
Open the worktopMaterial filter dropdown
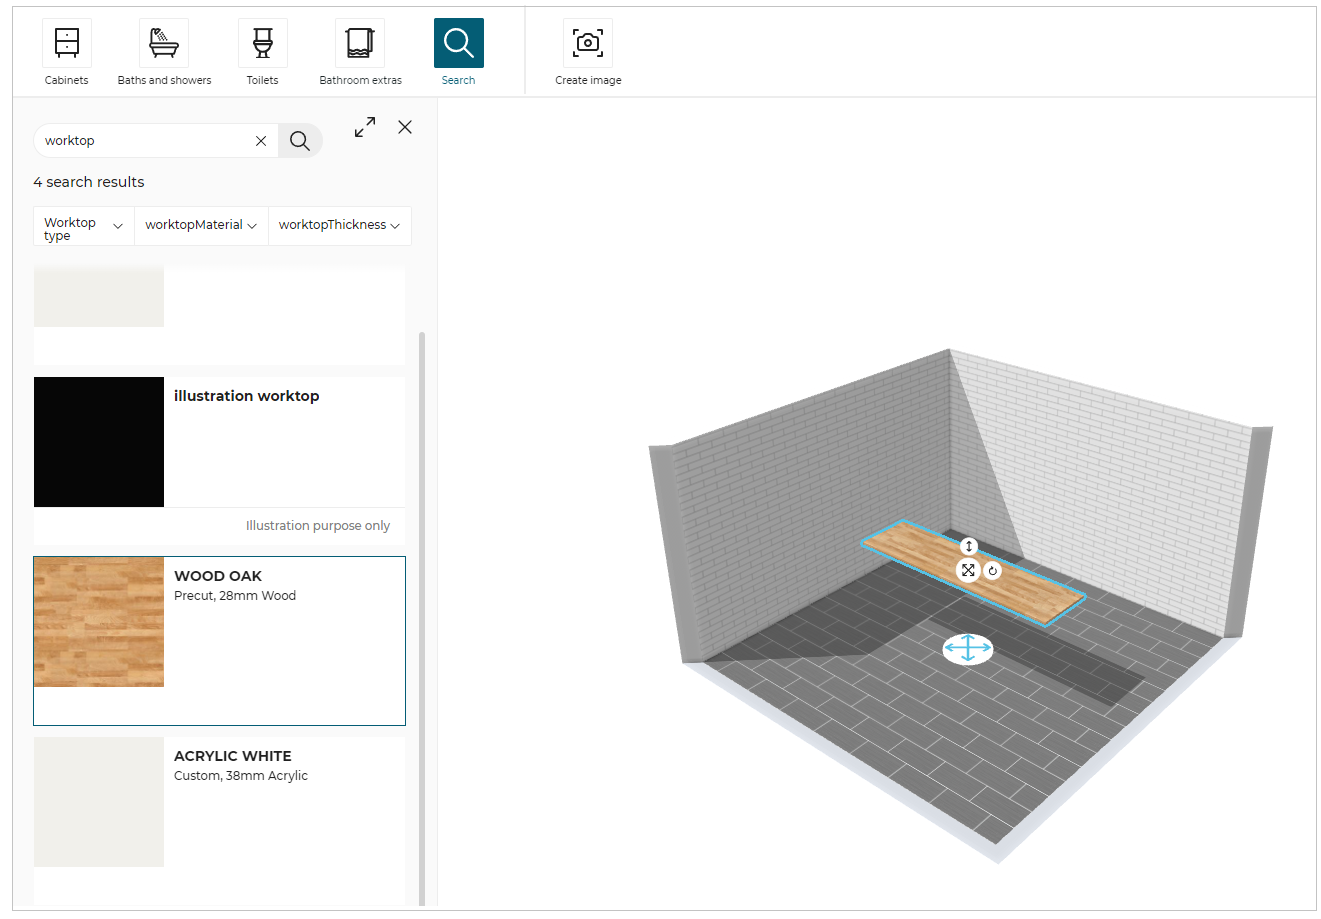201,226
